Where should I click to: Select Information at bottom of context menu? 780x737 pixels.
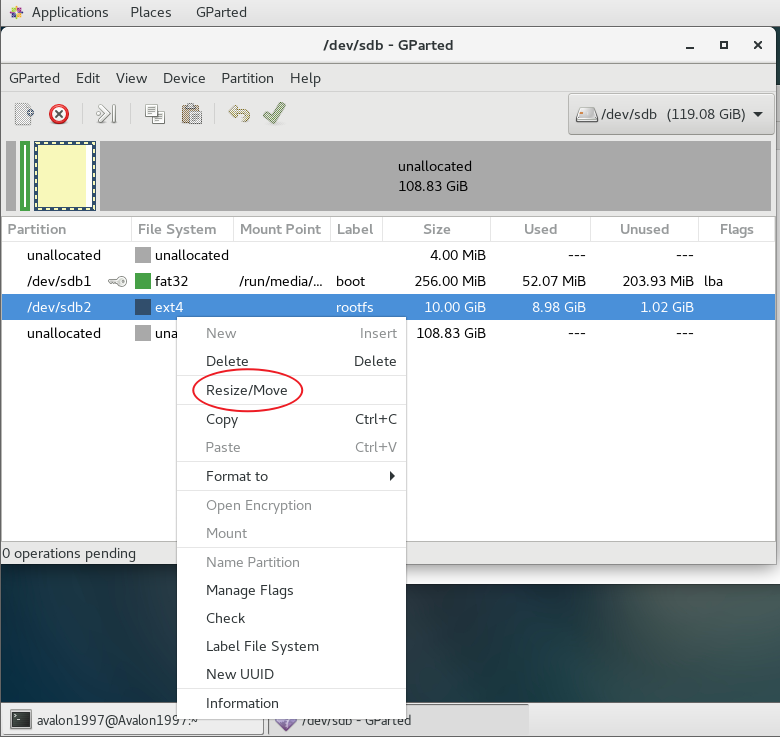242,703
